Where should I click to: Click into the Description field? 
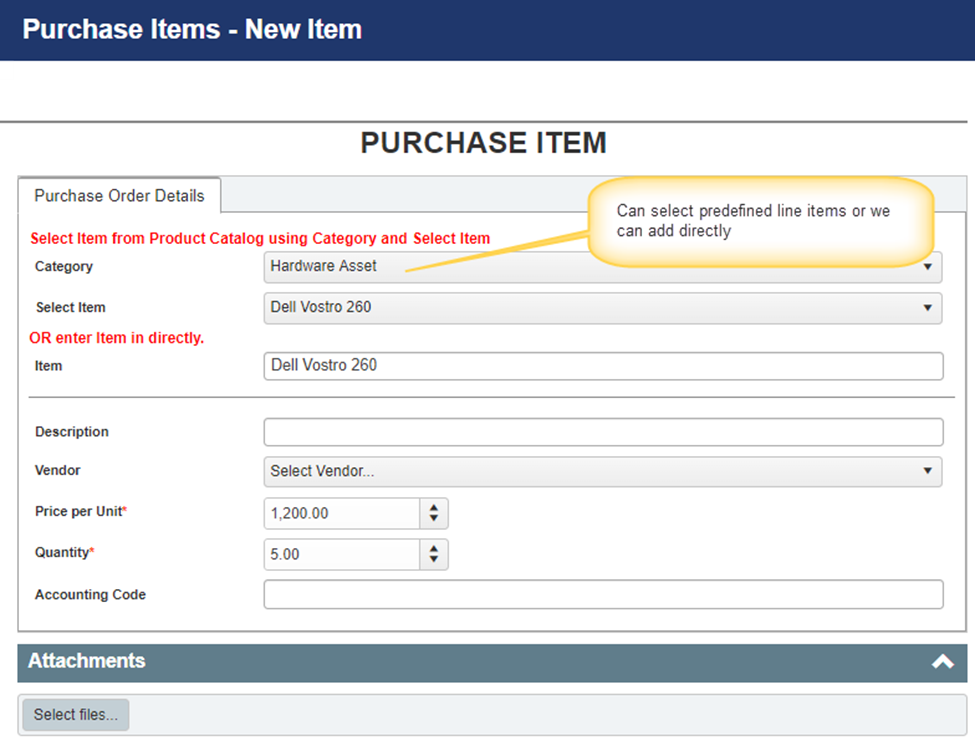pyautogui.click(x=602, y=432)
